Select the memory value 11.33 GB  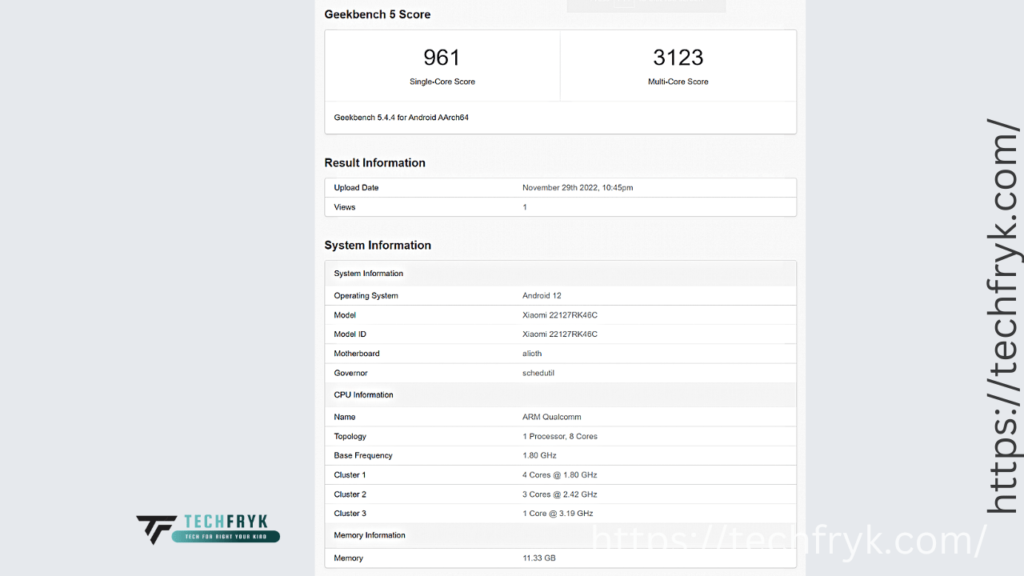click(x=539, y=558)
